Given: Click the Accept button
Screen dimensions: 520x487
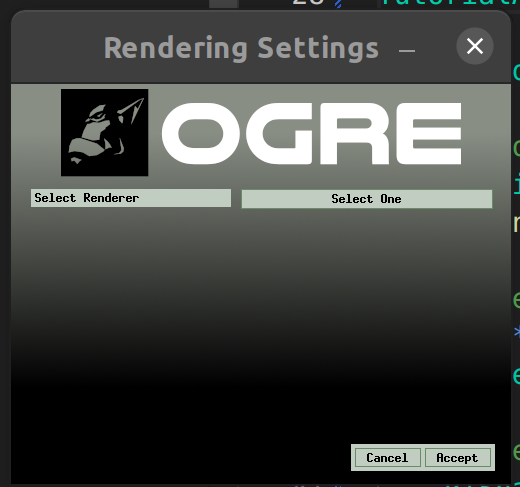Looking at the screenshot, I should 458,458.
